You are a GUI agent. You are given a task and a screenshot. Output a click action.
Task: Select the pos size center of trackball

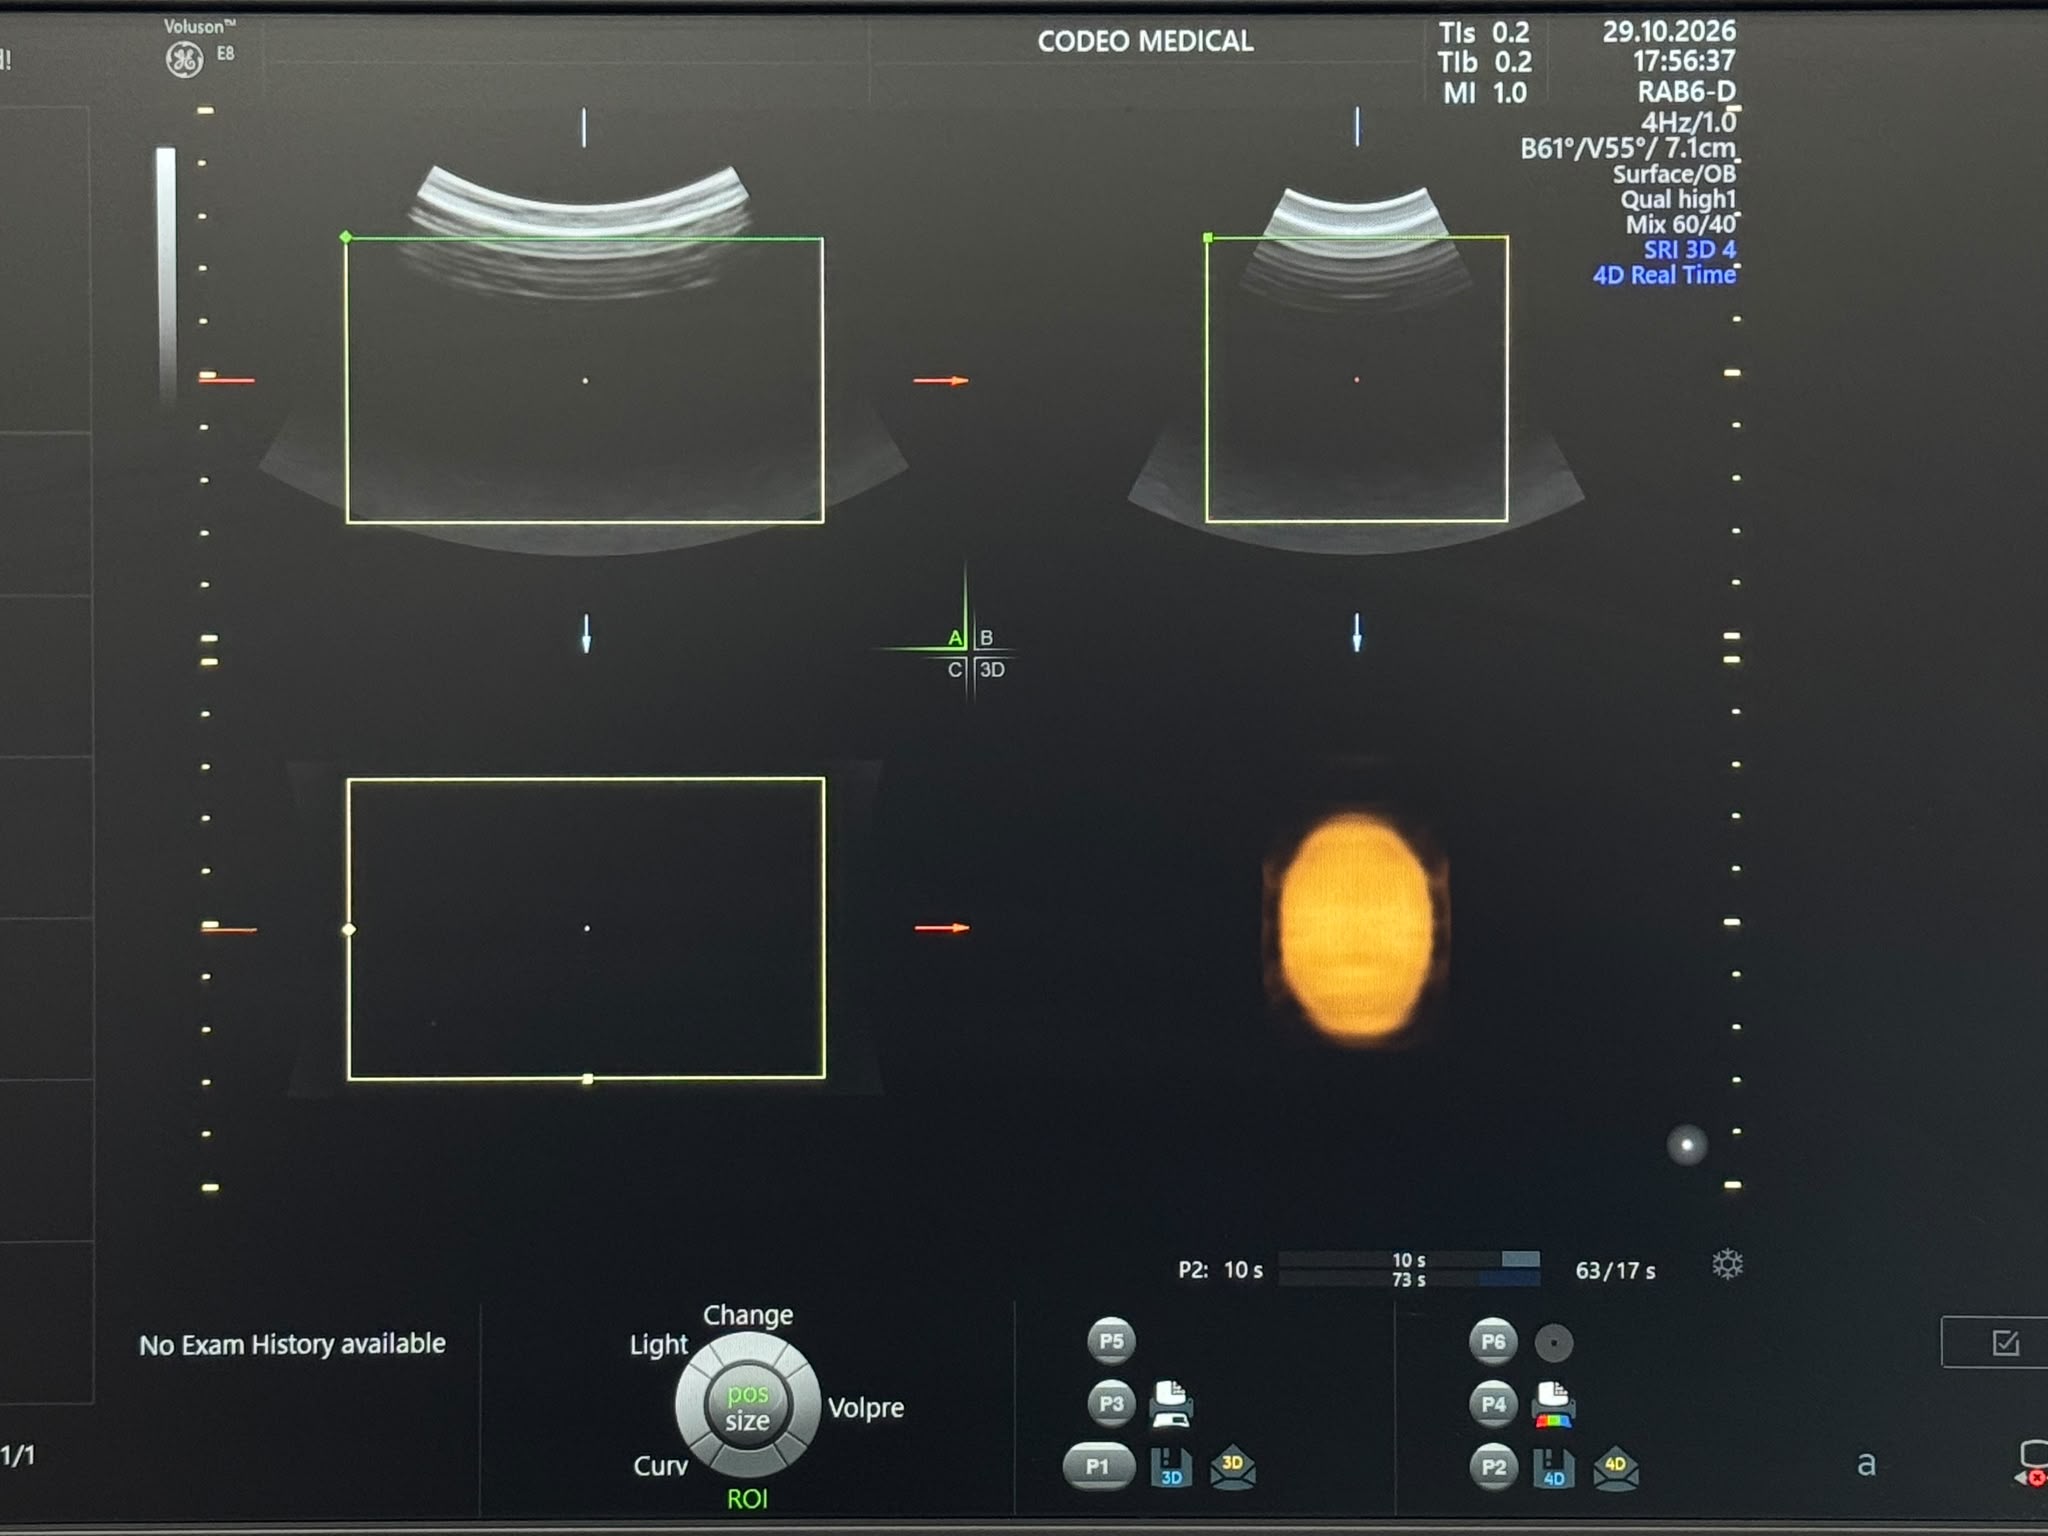(748, 1407)
